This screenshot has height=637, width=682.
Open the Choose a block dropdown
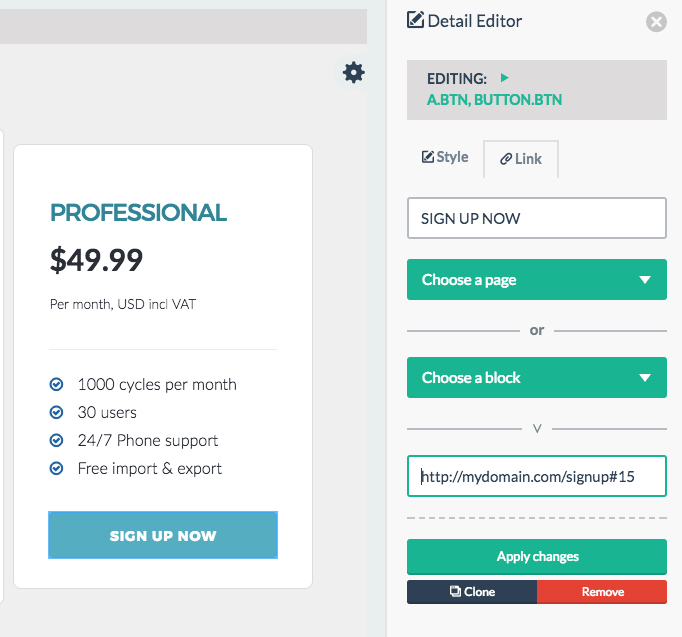coord(536,377)
